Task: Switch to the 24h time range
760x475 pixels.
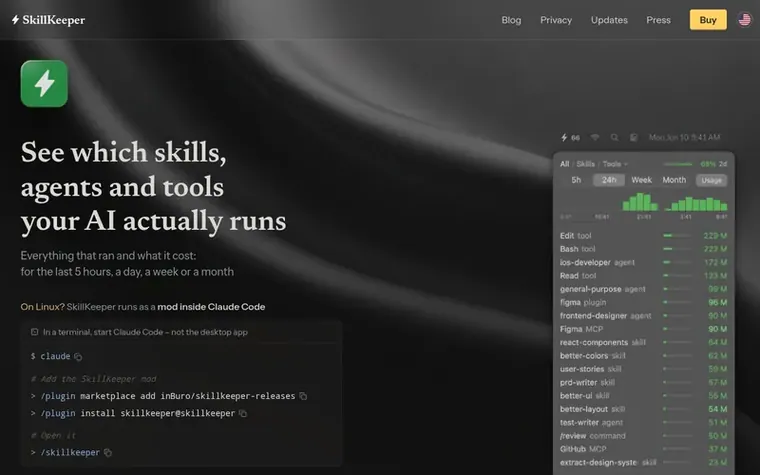Action: [x=609, y=180]
